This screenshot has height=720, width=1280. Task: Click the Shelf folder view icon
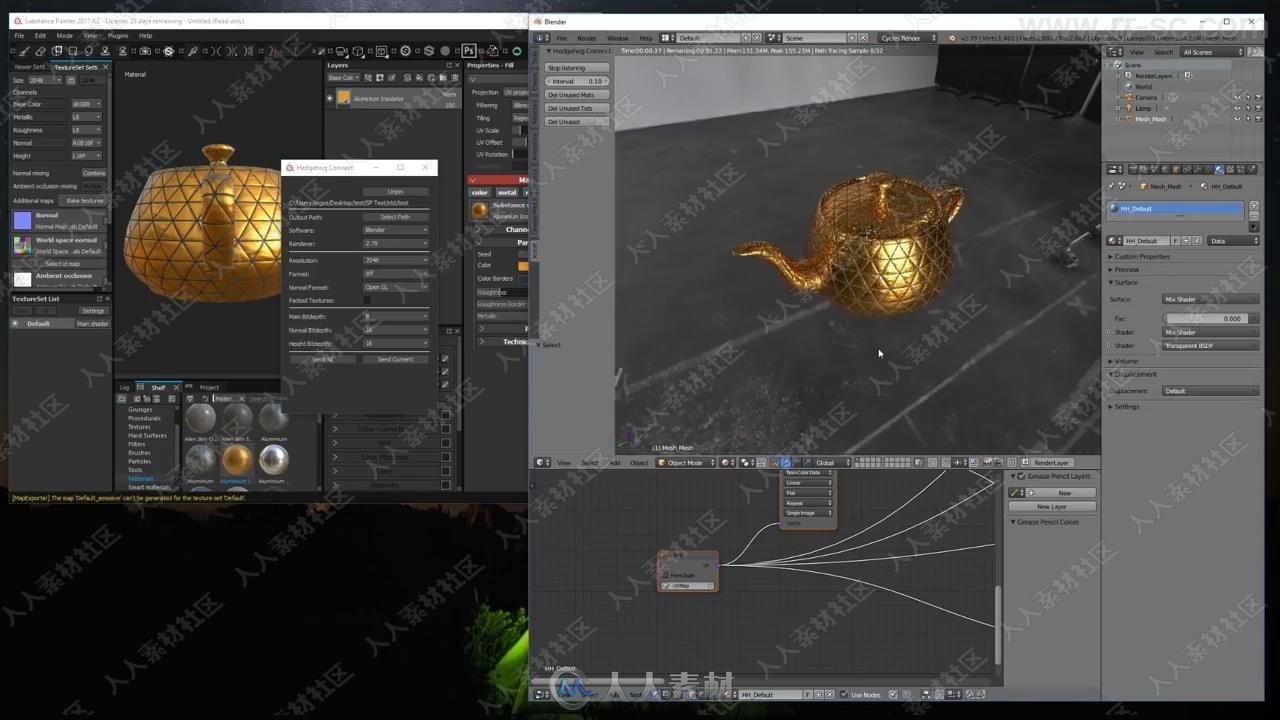(122, 399)
